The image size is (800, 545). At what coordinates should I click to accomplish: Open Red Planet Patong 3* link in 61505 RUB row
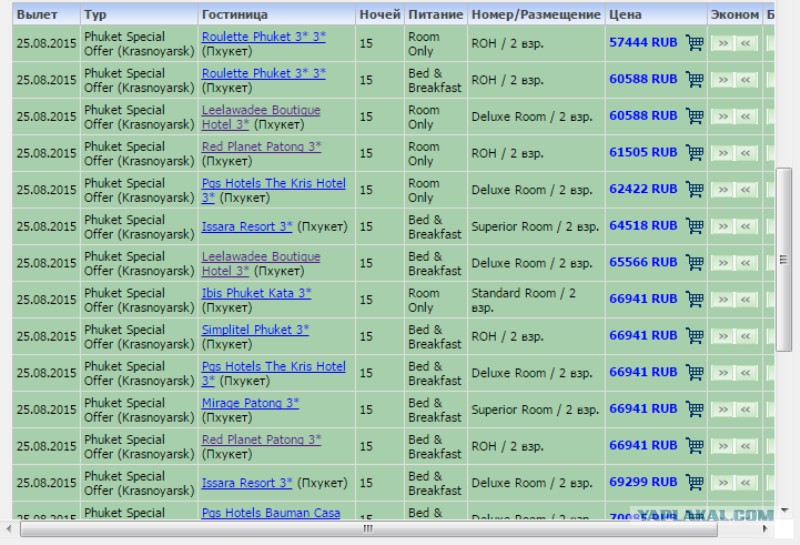[x=261, y=147]
